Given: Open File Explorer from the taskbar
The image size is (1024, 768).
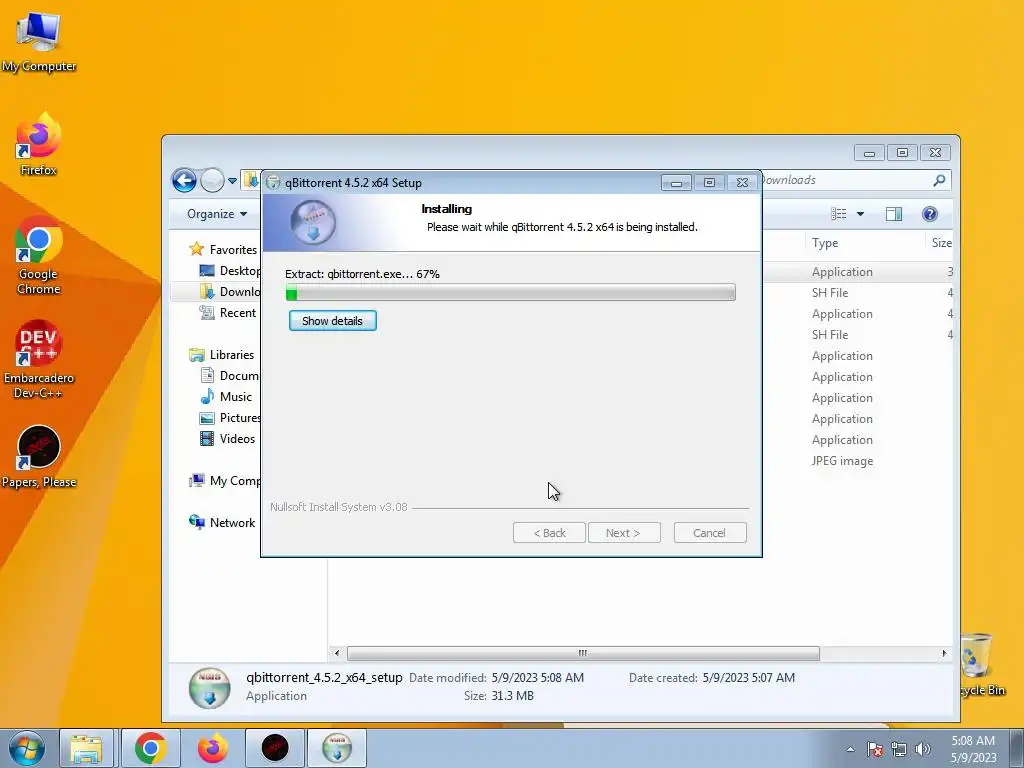Looking at the screenshot, I should click(86, 748).
